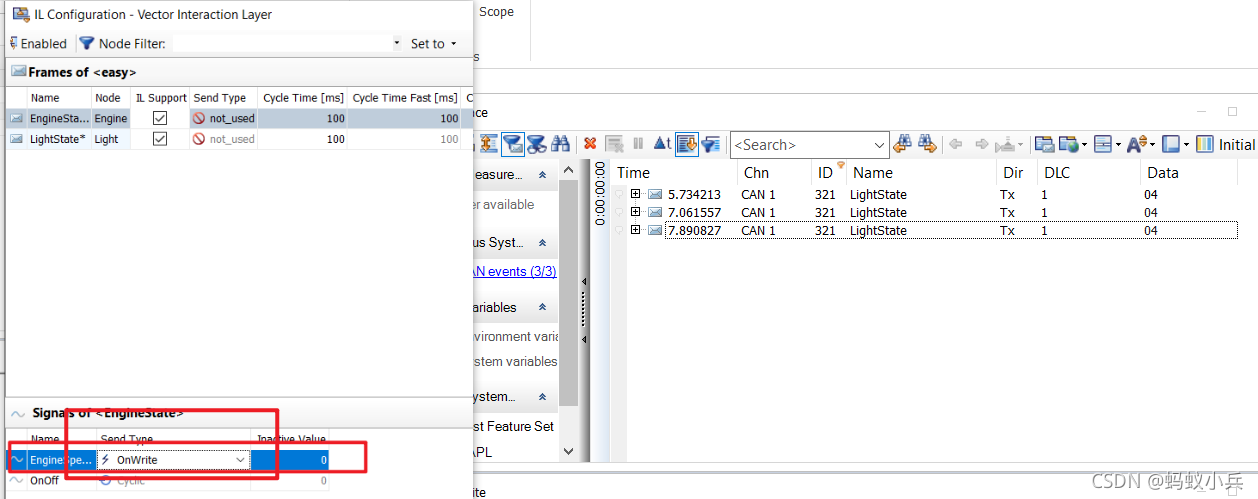
Task: Collapse the 'easure...' sidebar section
Action: [x=543, y=174]
